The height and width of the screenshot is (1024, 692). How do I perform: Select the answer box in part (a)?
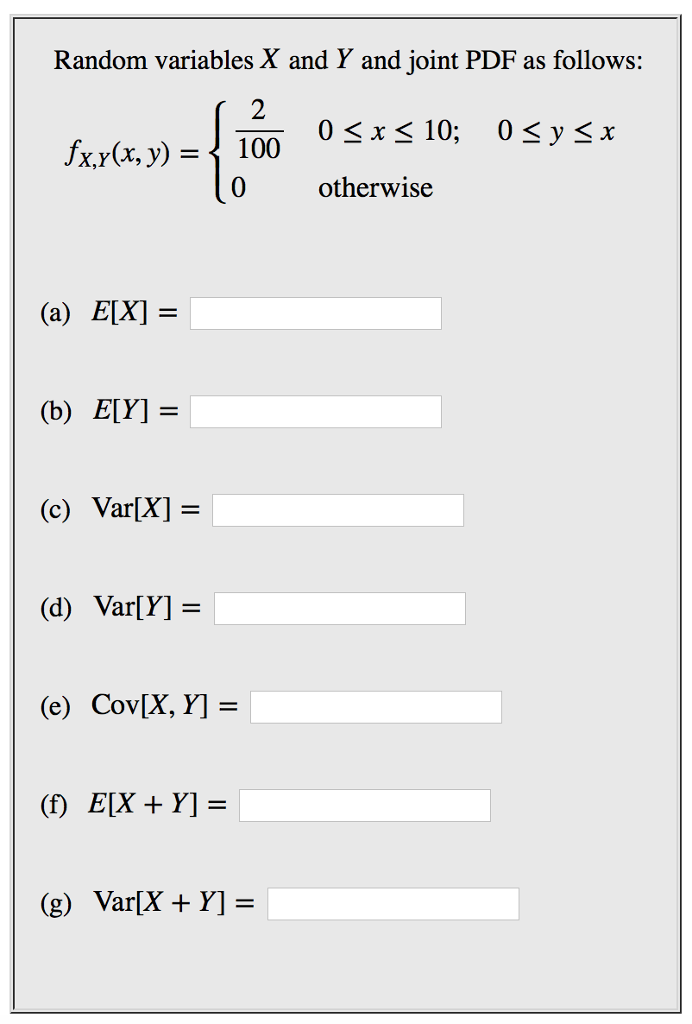[x=315, y=313]
